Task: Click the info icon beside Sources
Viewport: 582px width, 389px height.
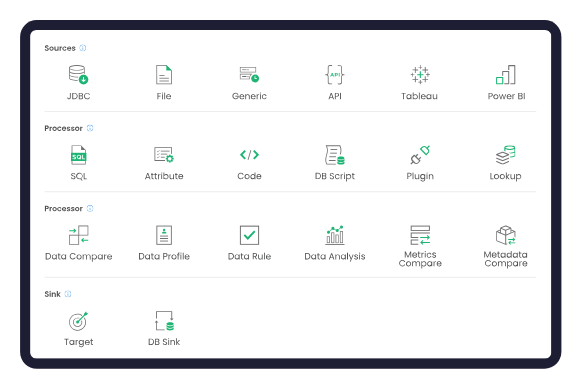Action: 83,48
